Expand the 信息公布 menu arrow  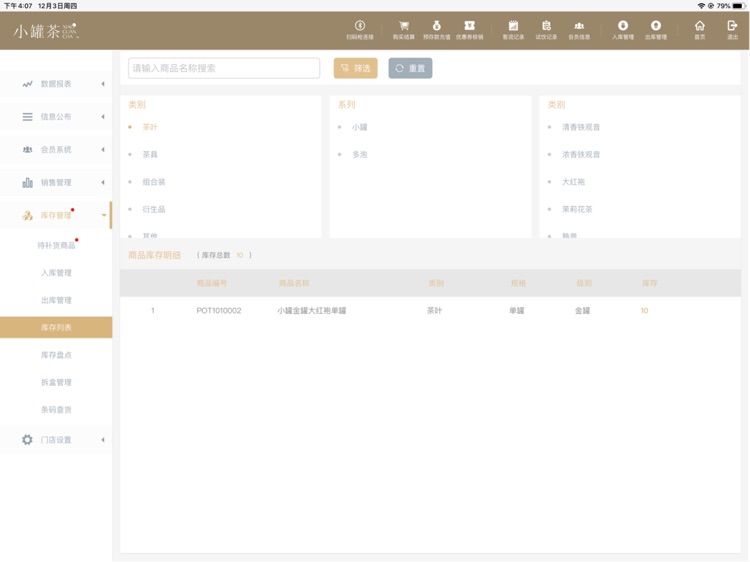click(103, 117)
